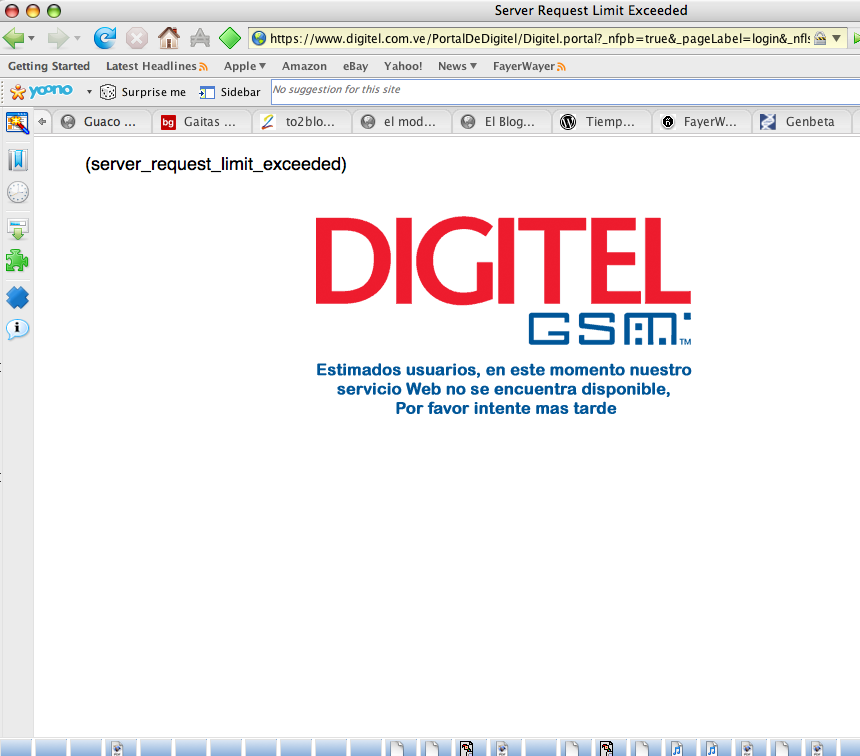Open the back button history dropdown arrow
The height and width of the screenshot is (756, 860).
pyautogui.click(x=31, y=38)
